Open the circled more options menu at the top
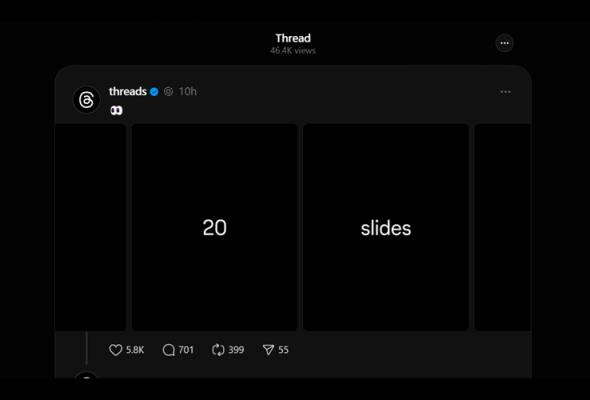The height and width of the screenshot is (400, 590). click(x=505, y=43)
